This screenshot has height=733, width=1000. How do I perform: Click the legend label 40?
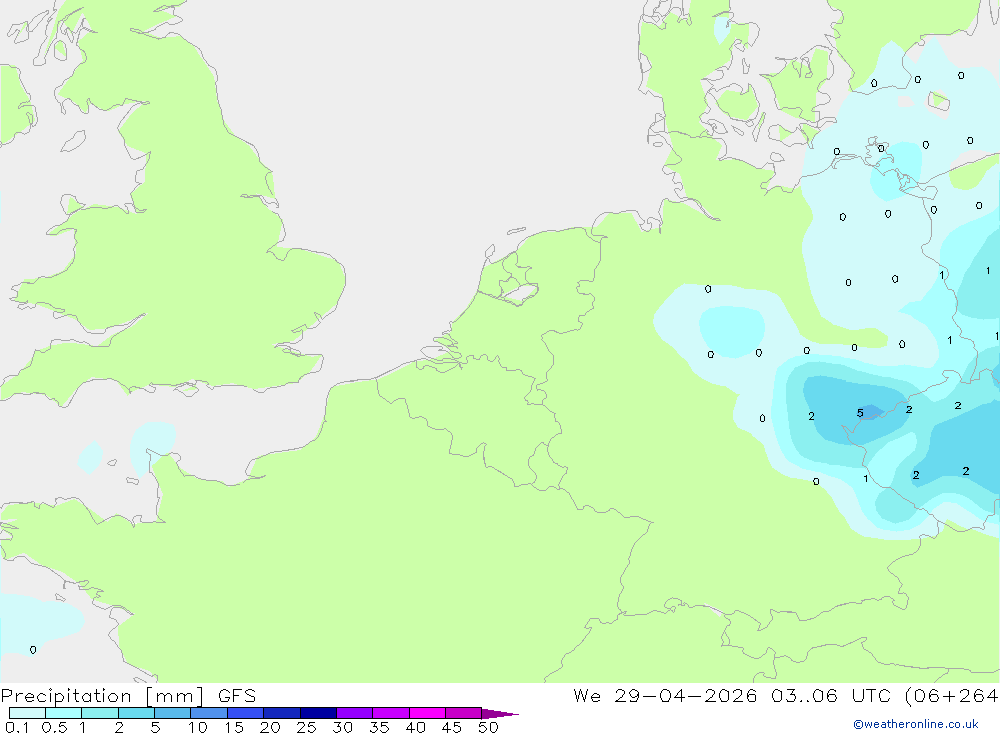tap(416, 727)
